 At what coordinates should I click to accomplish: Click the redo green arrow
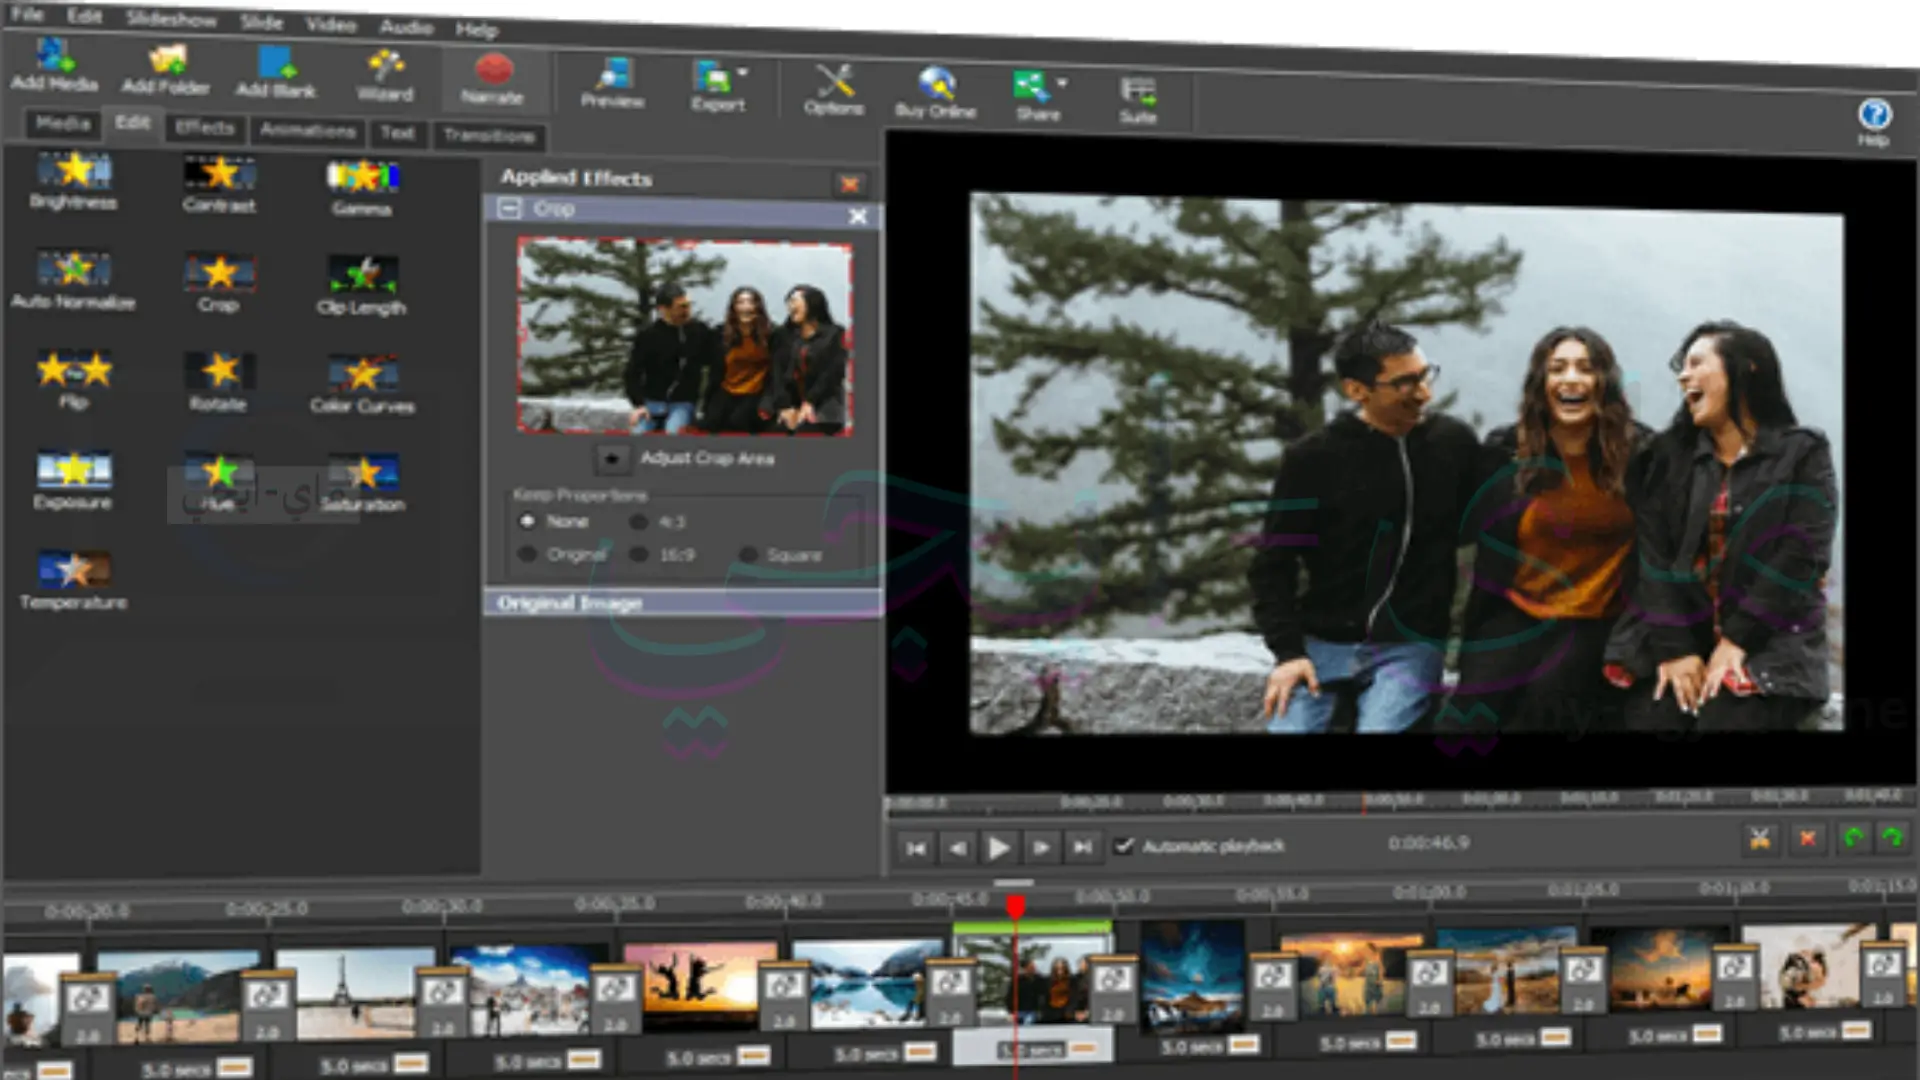click(x=1892, y=838)
